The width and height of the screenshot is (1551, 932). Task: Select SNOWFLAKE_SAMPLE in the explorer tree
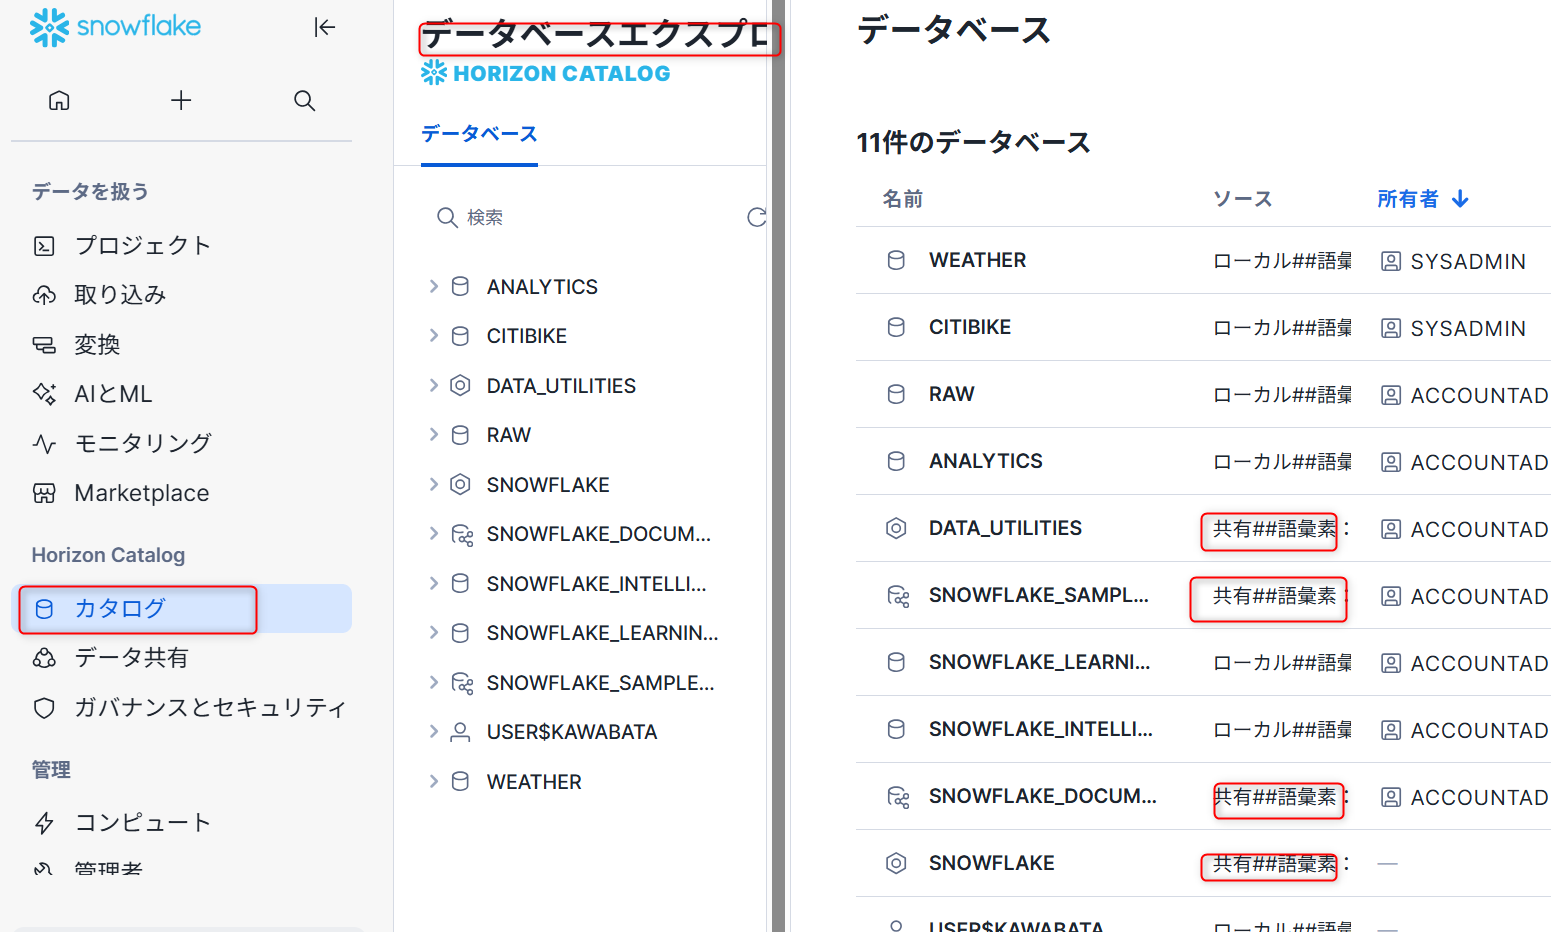[x=600, y=683]
